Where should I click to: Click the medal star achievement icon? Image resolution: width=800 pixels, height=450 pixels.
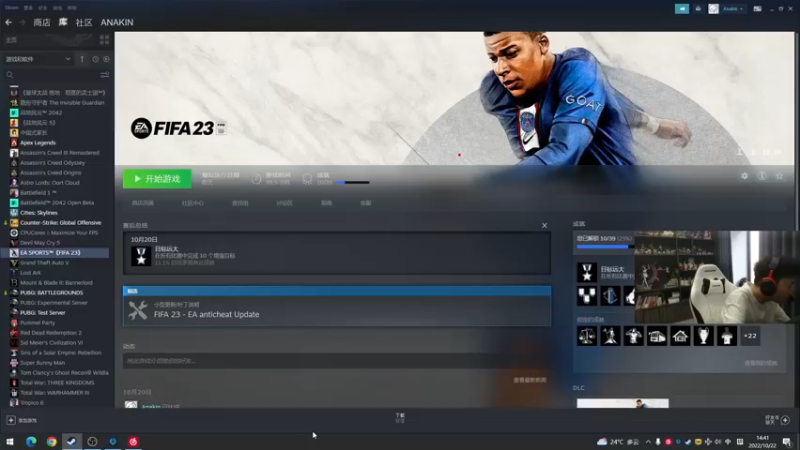tap(587, 272)
